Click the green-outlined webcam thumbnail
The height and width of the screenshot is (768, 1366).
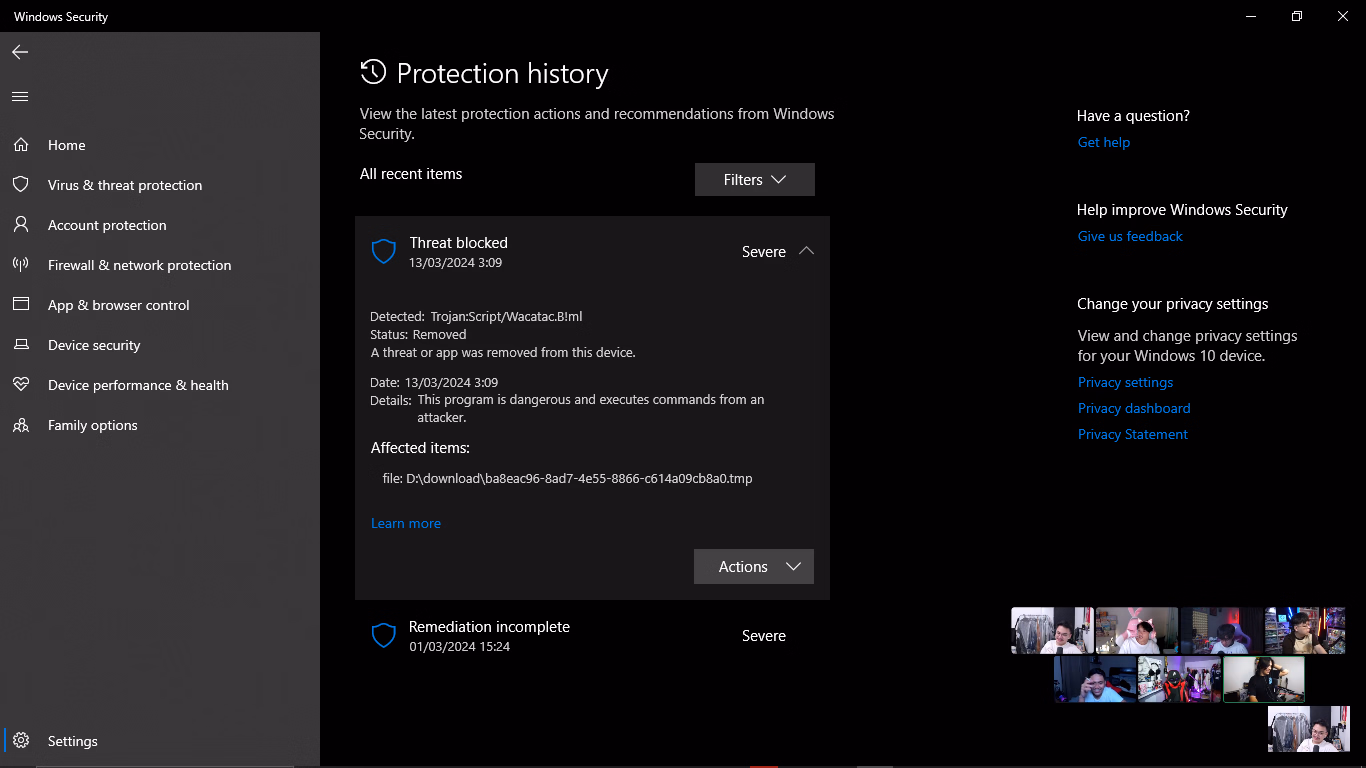1264,679
